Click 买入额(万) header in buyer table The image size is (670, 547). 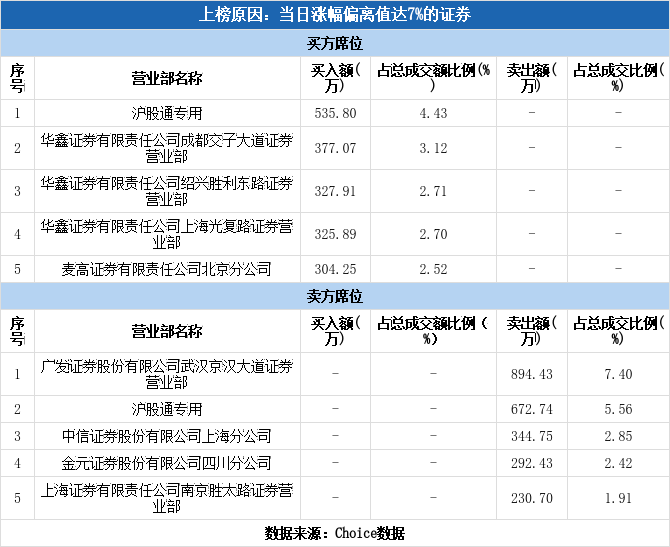tap(335, 78)
